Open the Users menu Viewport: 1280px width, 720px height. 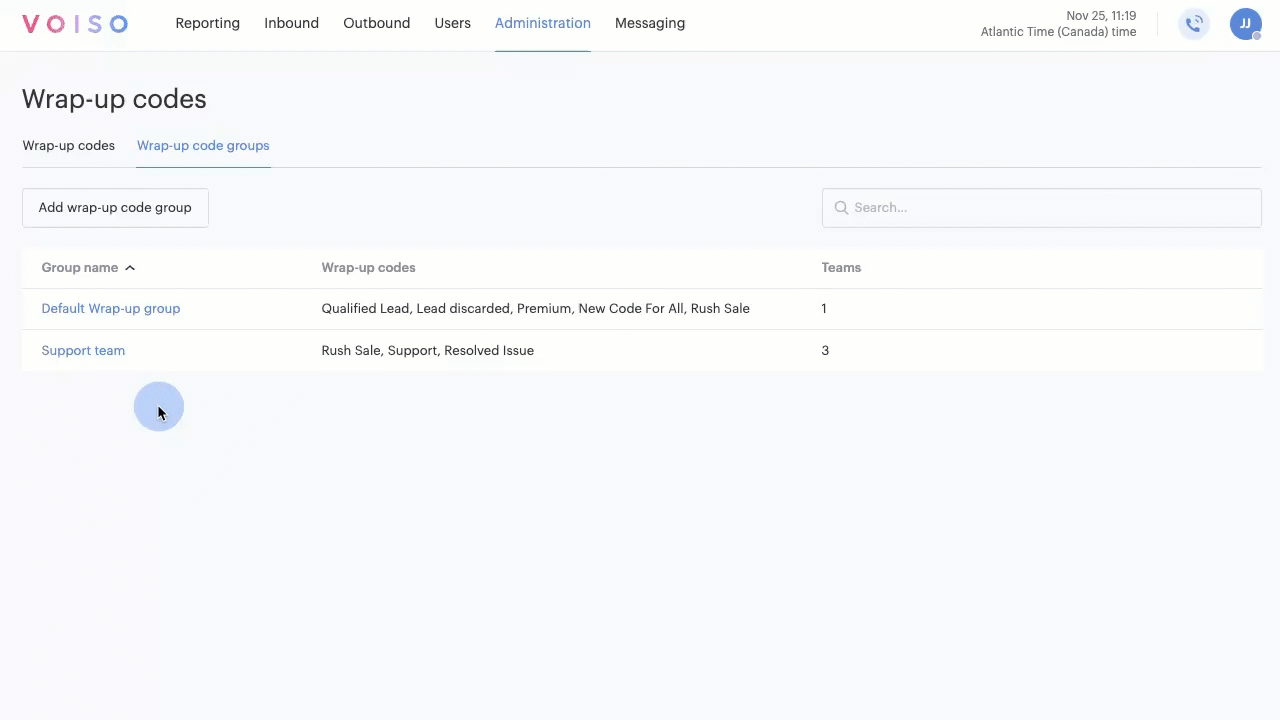pos(452,23)
